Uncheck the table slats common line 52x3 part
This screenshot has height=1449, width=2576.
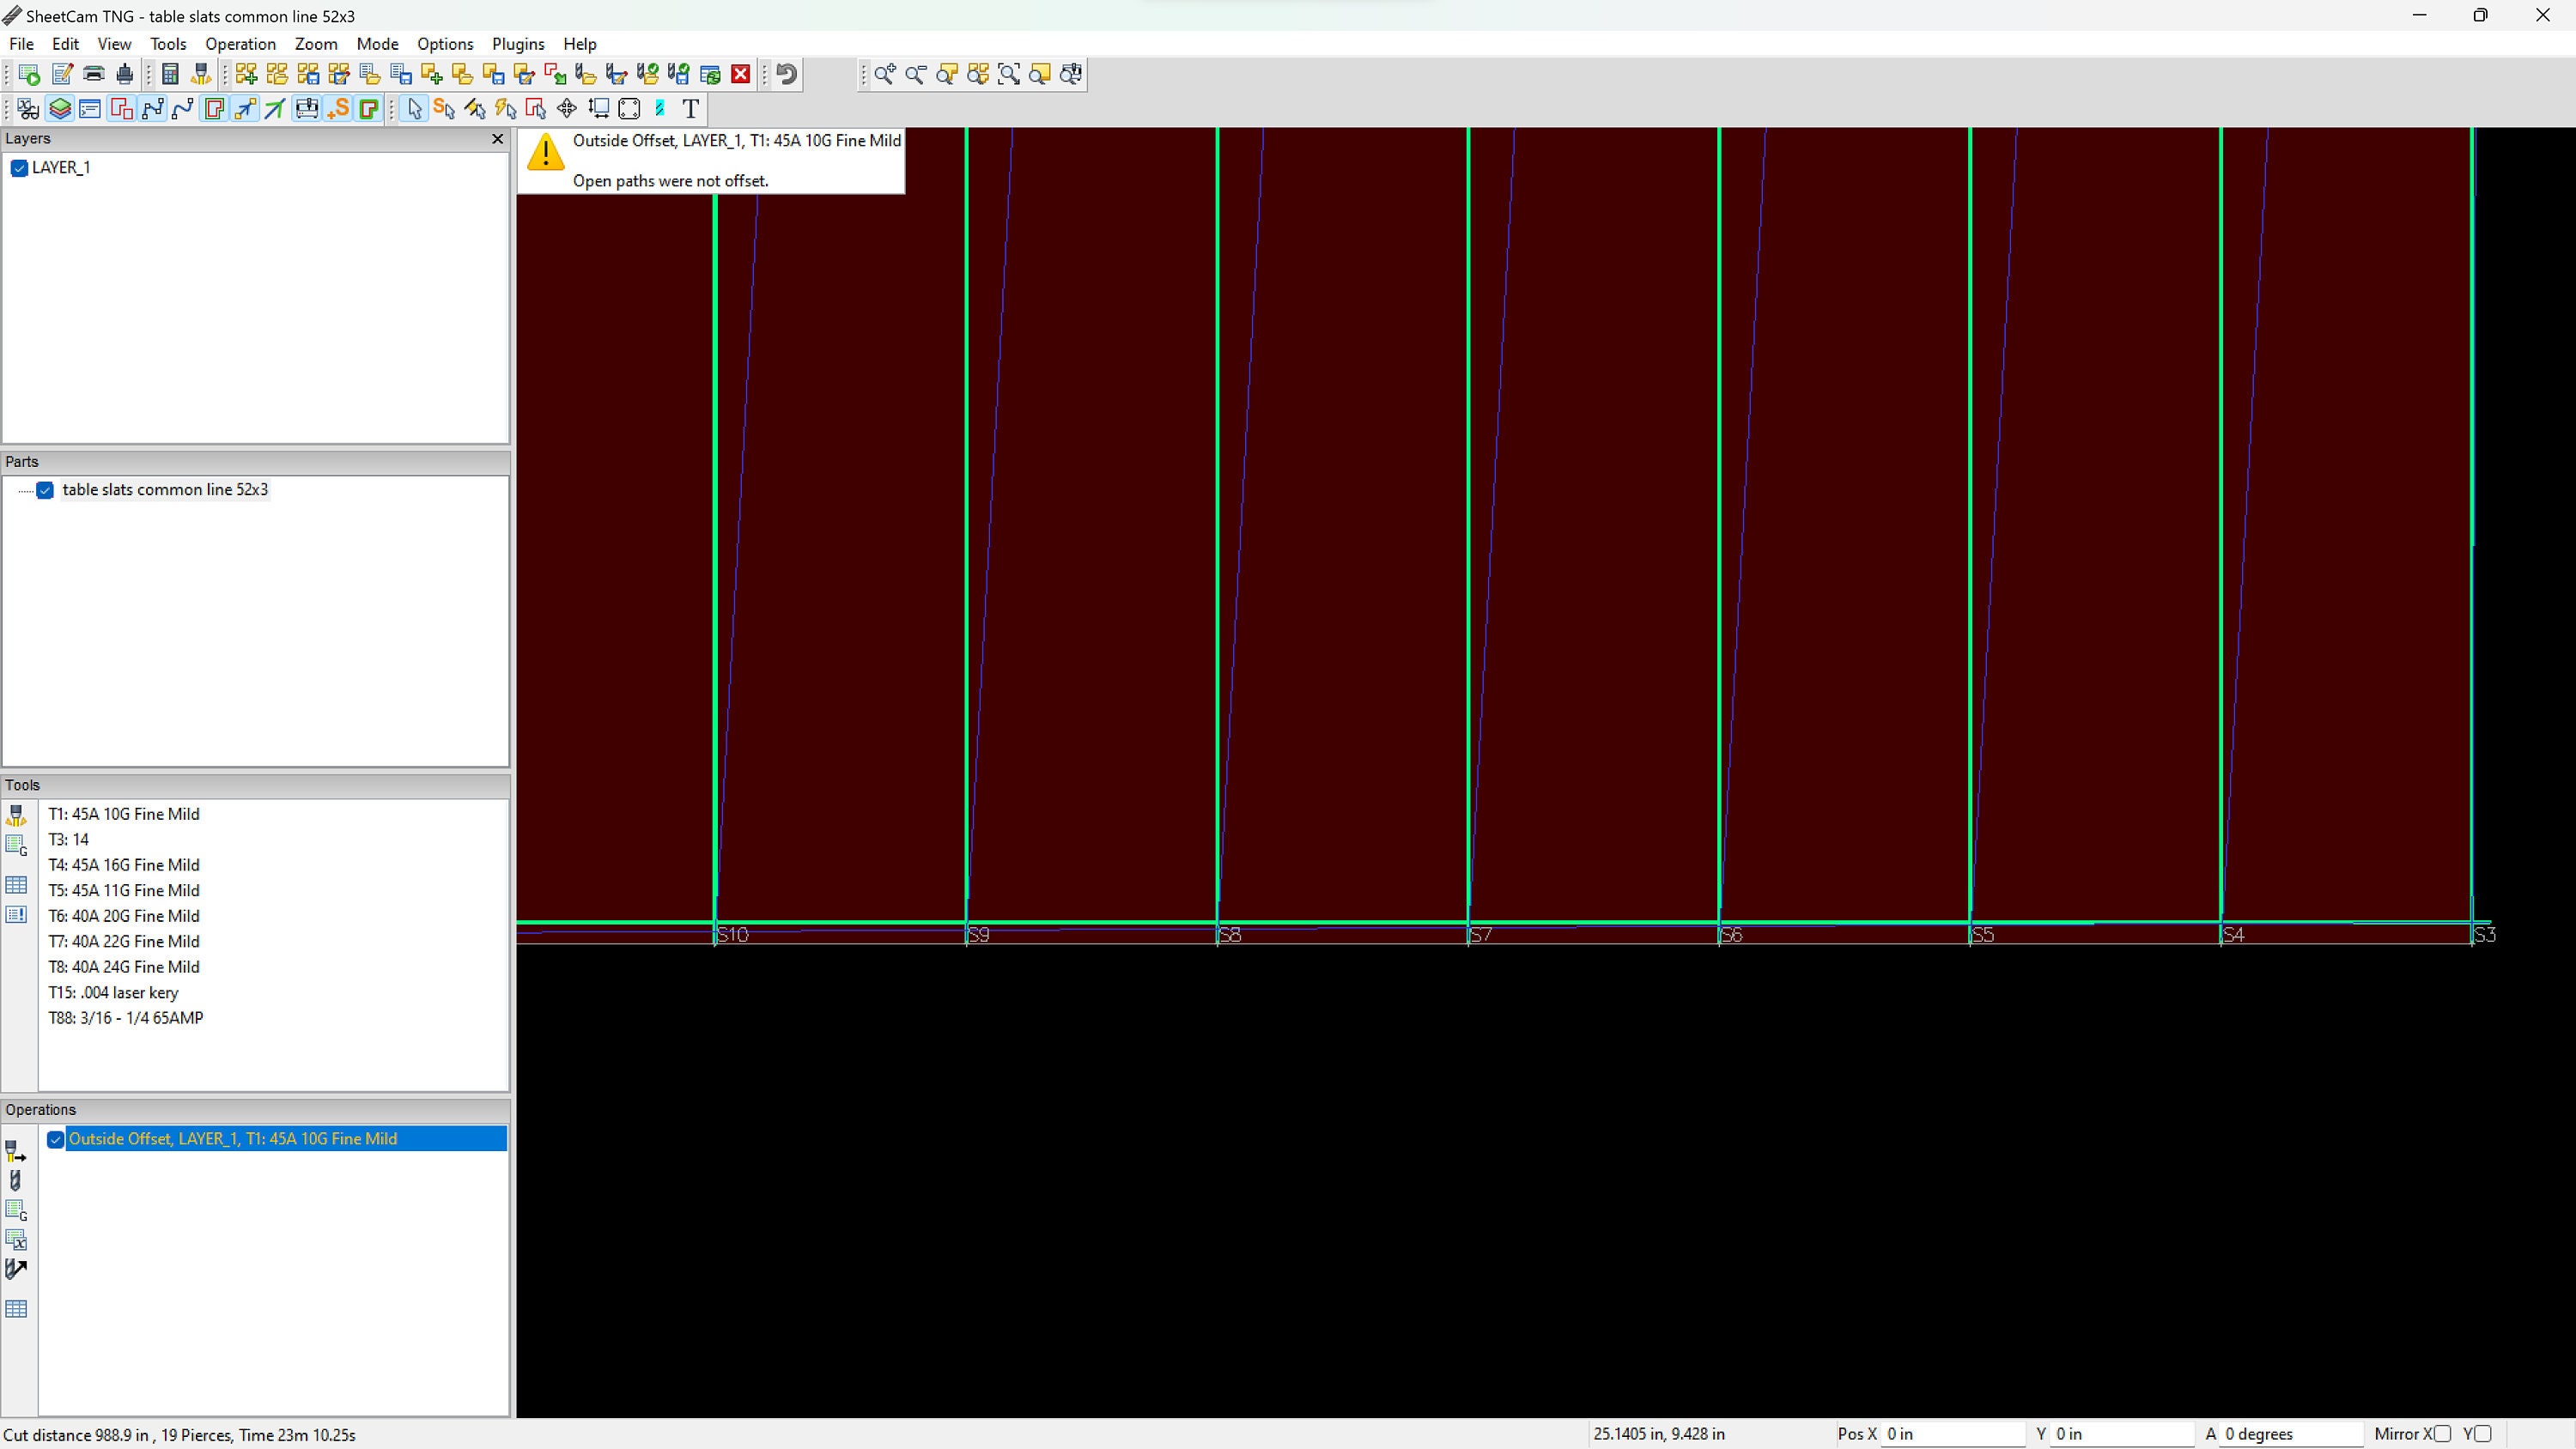click(x=46, y=490)
